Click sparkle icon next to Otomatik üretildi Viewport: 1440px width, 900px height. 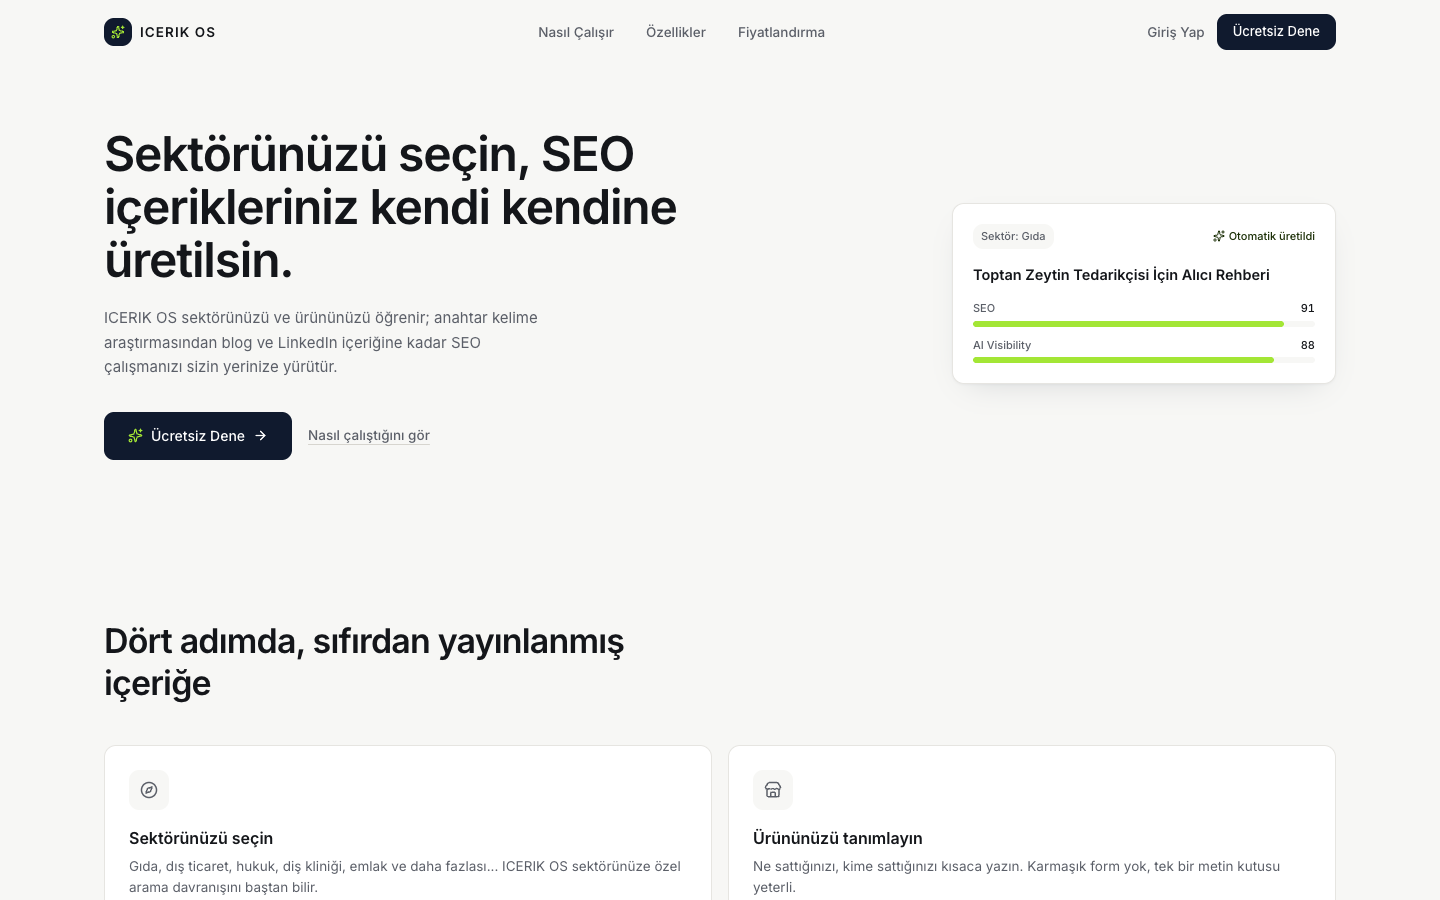coord(1219,236)
